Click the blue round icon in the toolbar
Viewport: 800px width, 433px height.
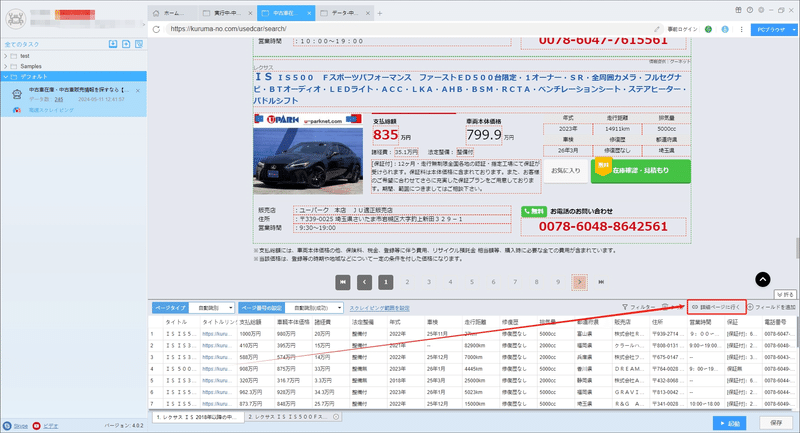(x=724, y=29)
